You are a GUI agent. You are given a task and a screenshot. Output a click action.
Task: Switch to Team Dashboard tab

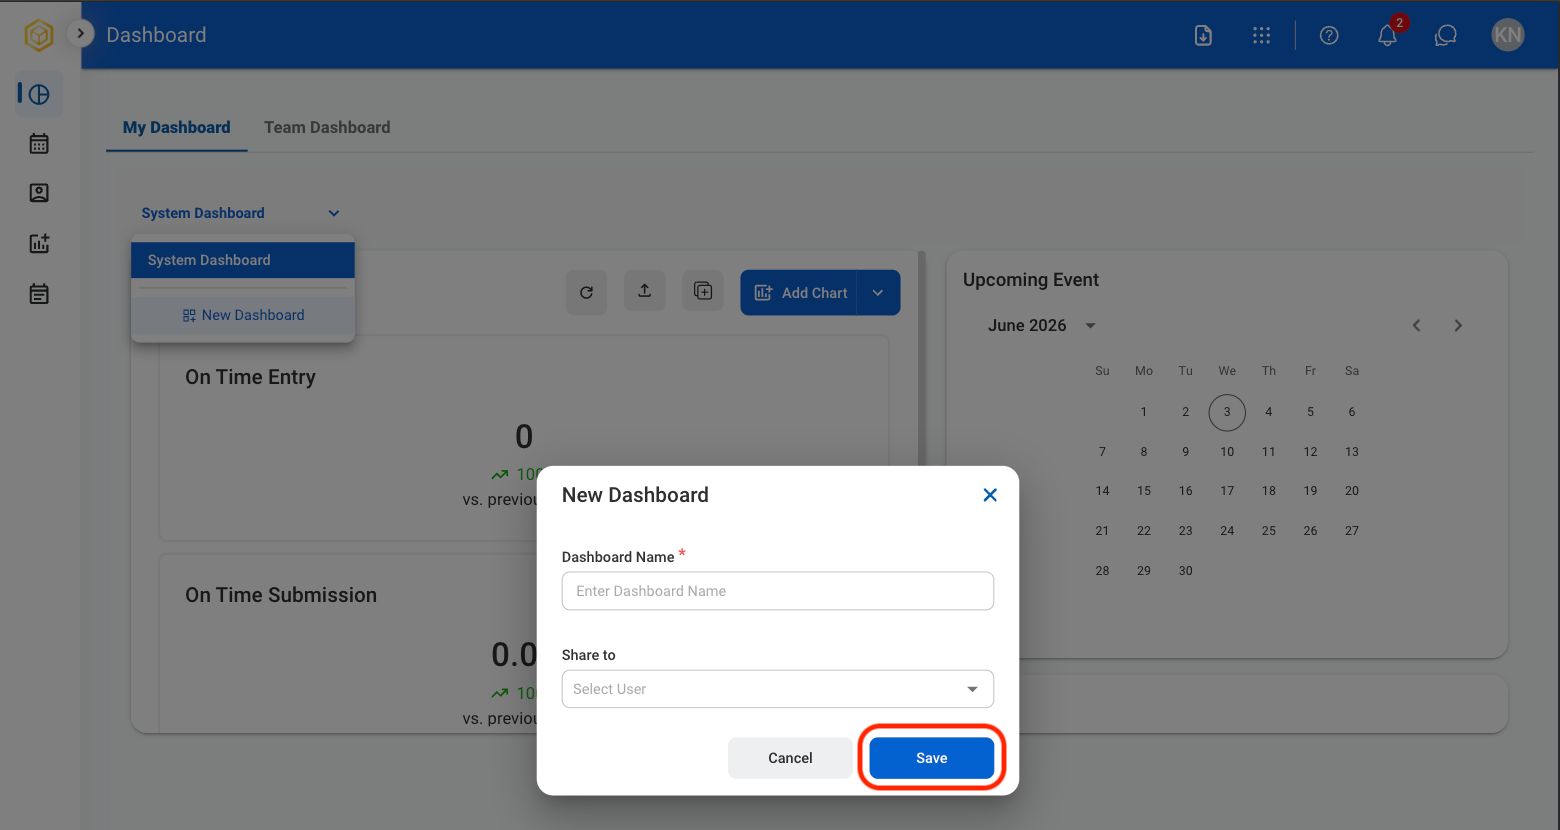point(327,128)
